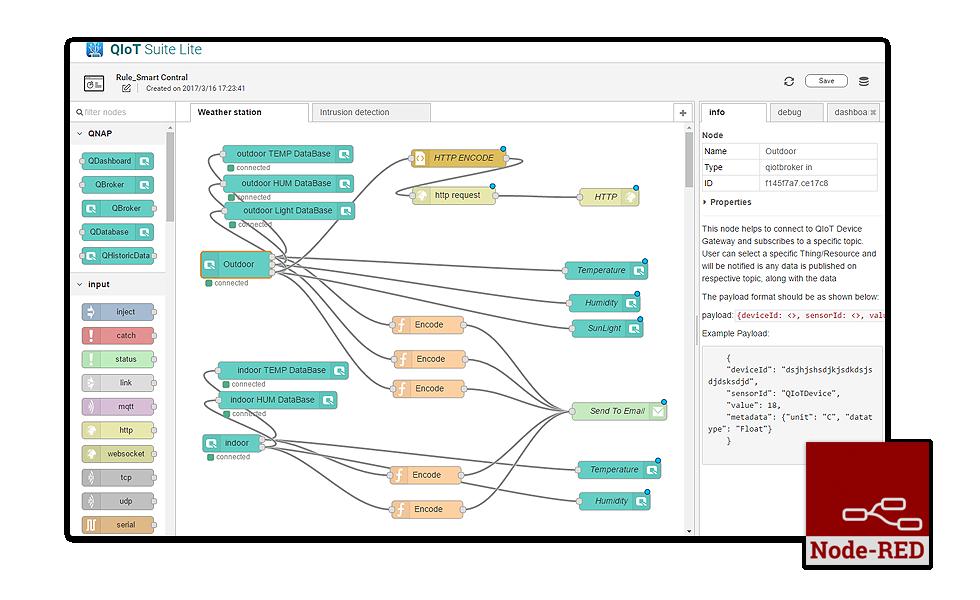Click the palette vertical scrollbar thumb
Screen dimensions: 980x600
pos(169,177)
